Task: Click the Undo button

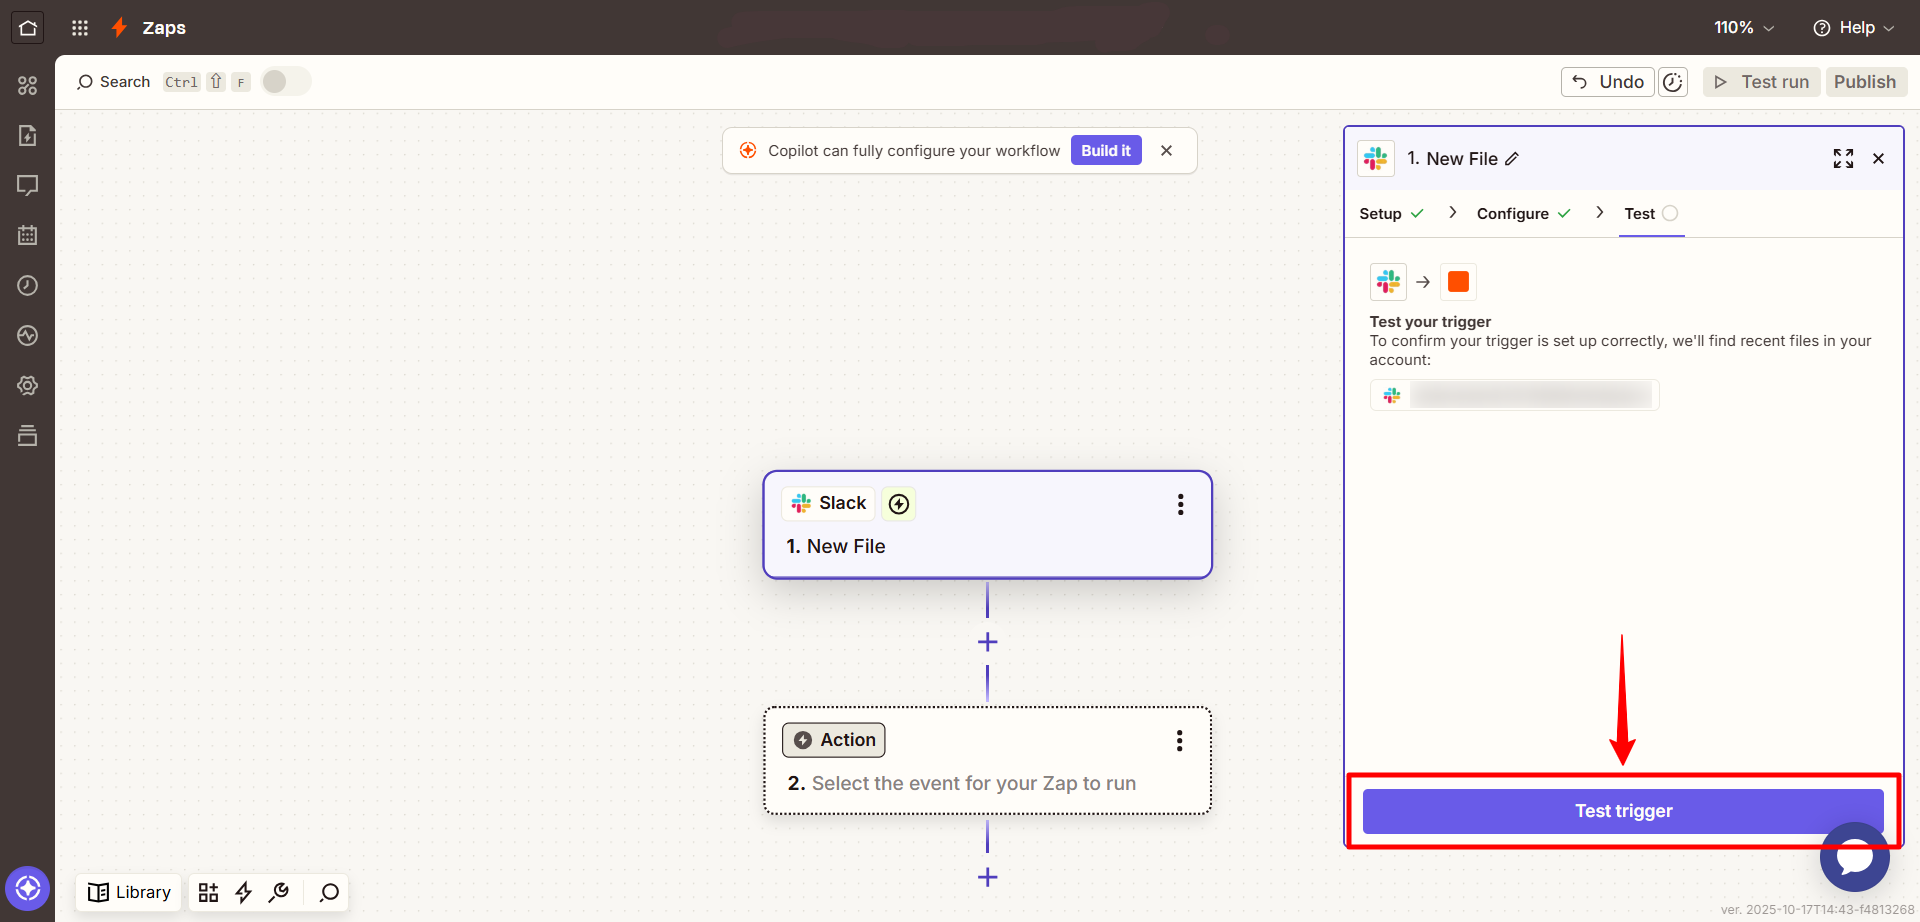Action: (1607, 82)
